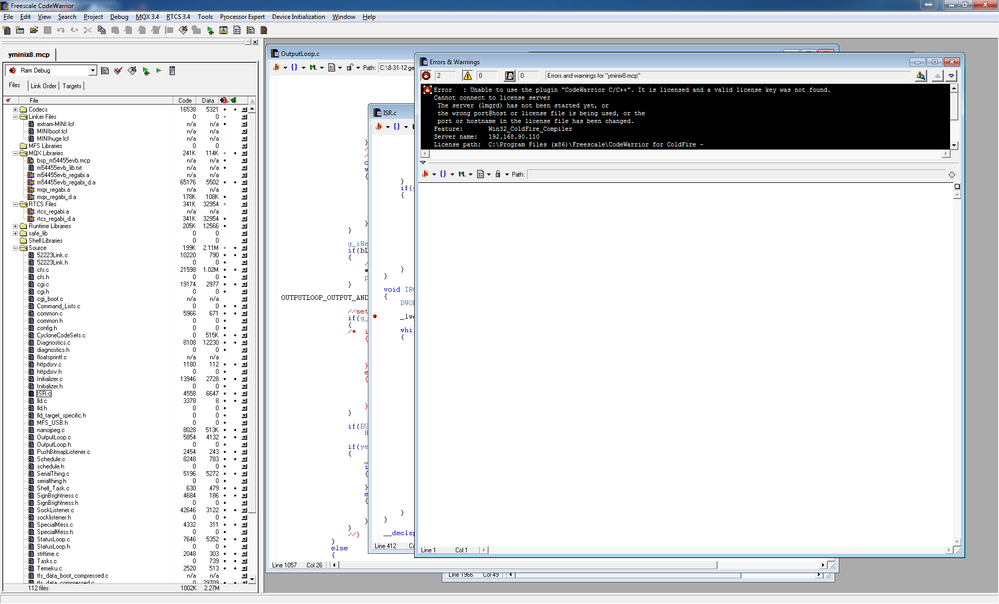The height and width of the screenshot is (604, 999).
Task: Click the Errors message list vertical scrollbar
Action: [x=954, y=117]
